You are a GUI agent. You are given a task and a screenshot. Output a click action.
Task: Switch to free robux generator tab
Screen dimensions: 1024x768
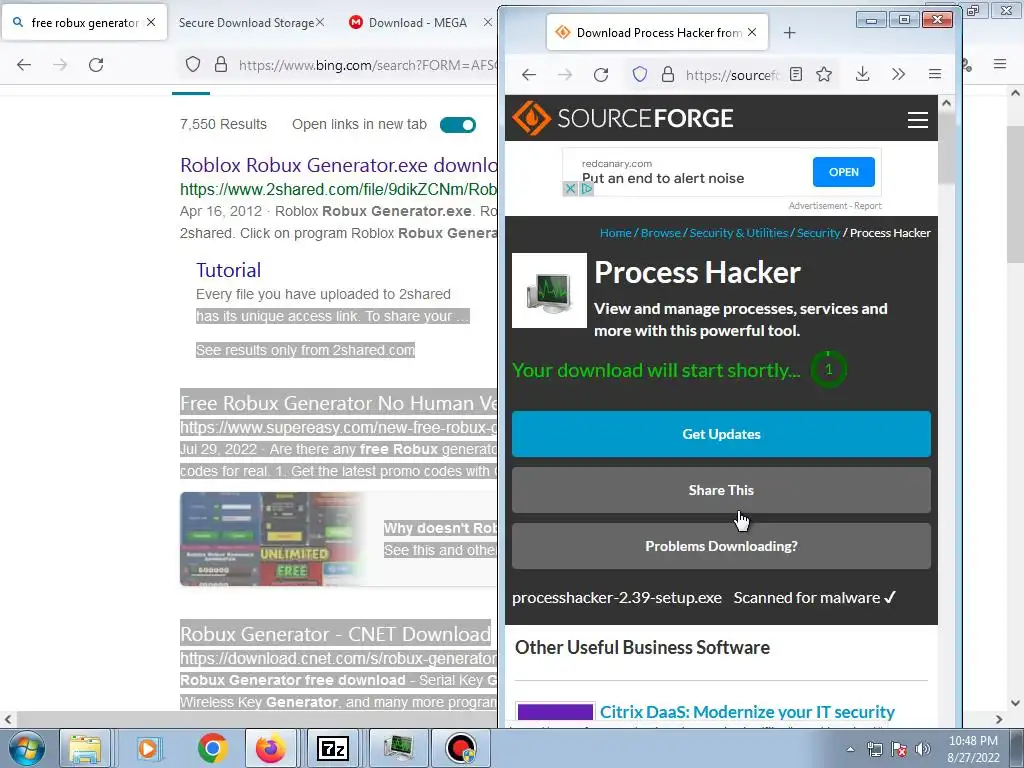pyautogui.click(x=84, y=23)
